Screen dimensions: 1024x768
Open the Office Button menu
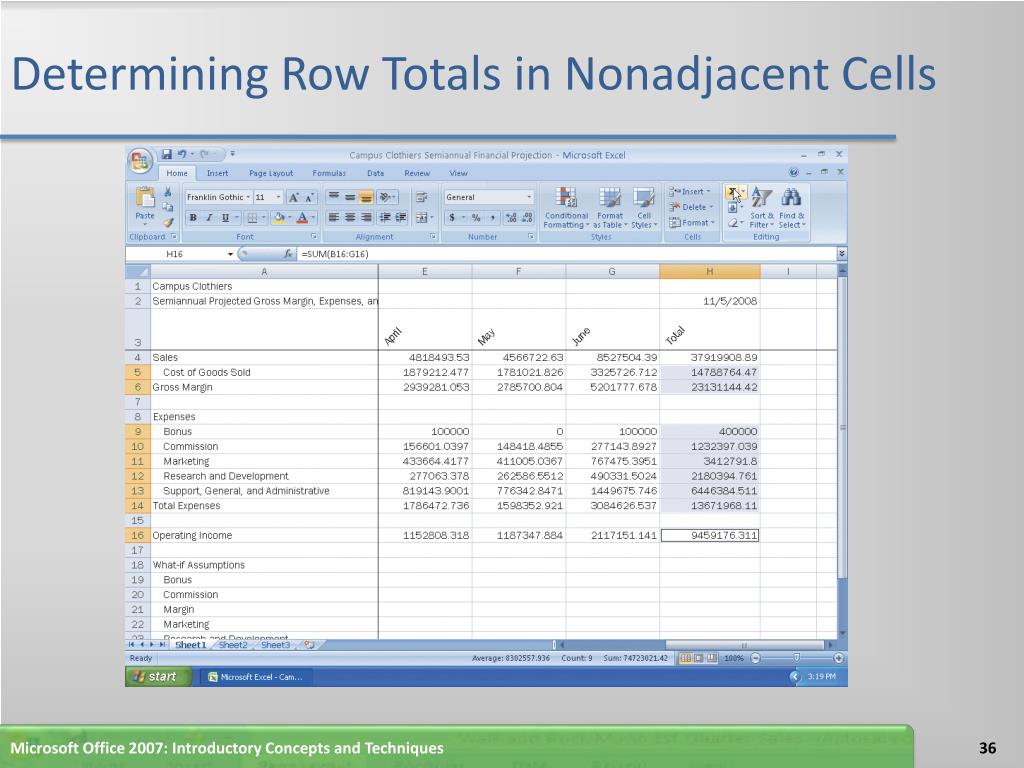(140, 161)
